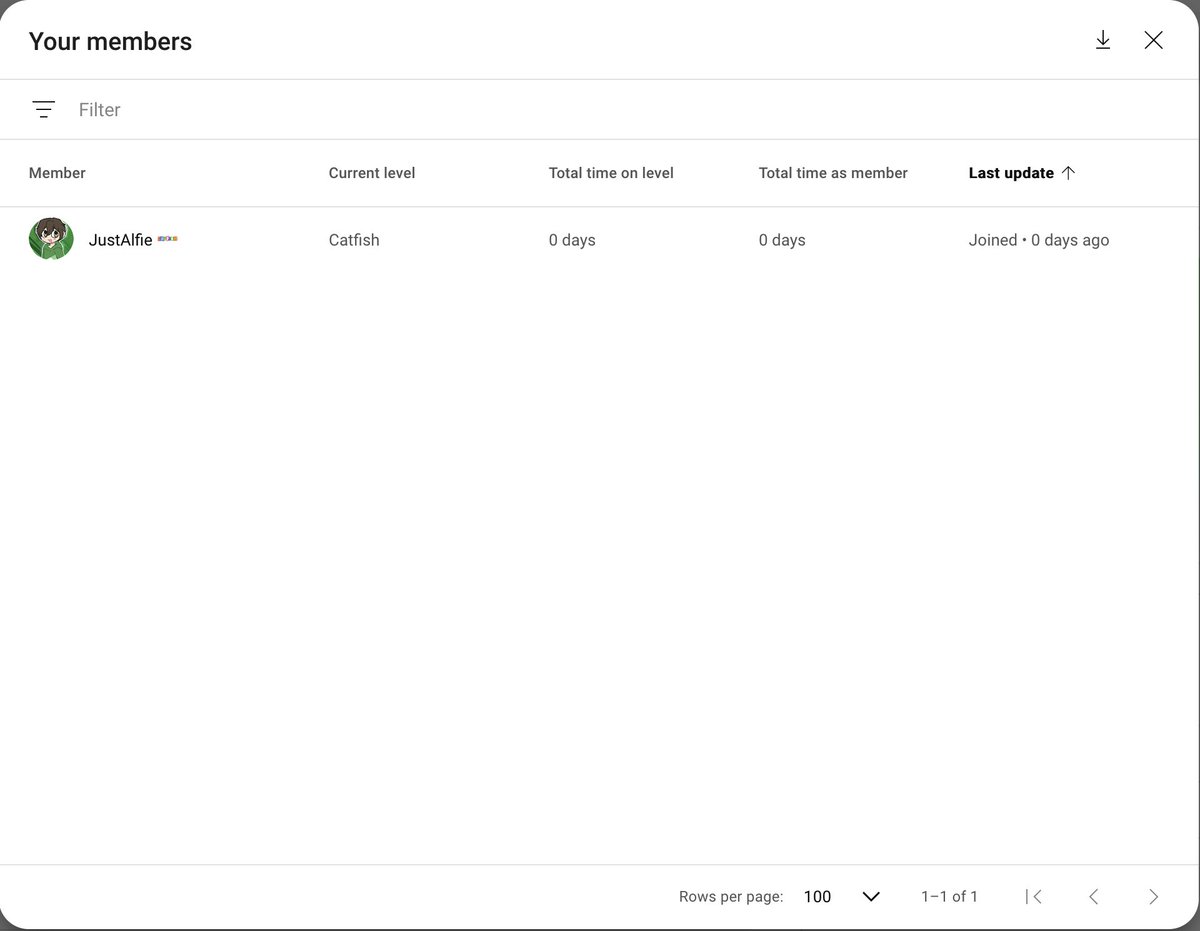The height and width of the screenshot is (931, 1200).
Task: Go to the previous page
Action: [1094, 896]
